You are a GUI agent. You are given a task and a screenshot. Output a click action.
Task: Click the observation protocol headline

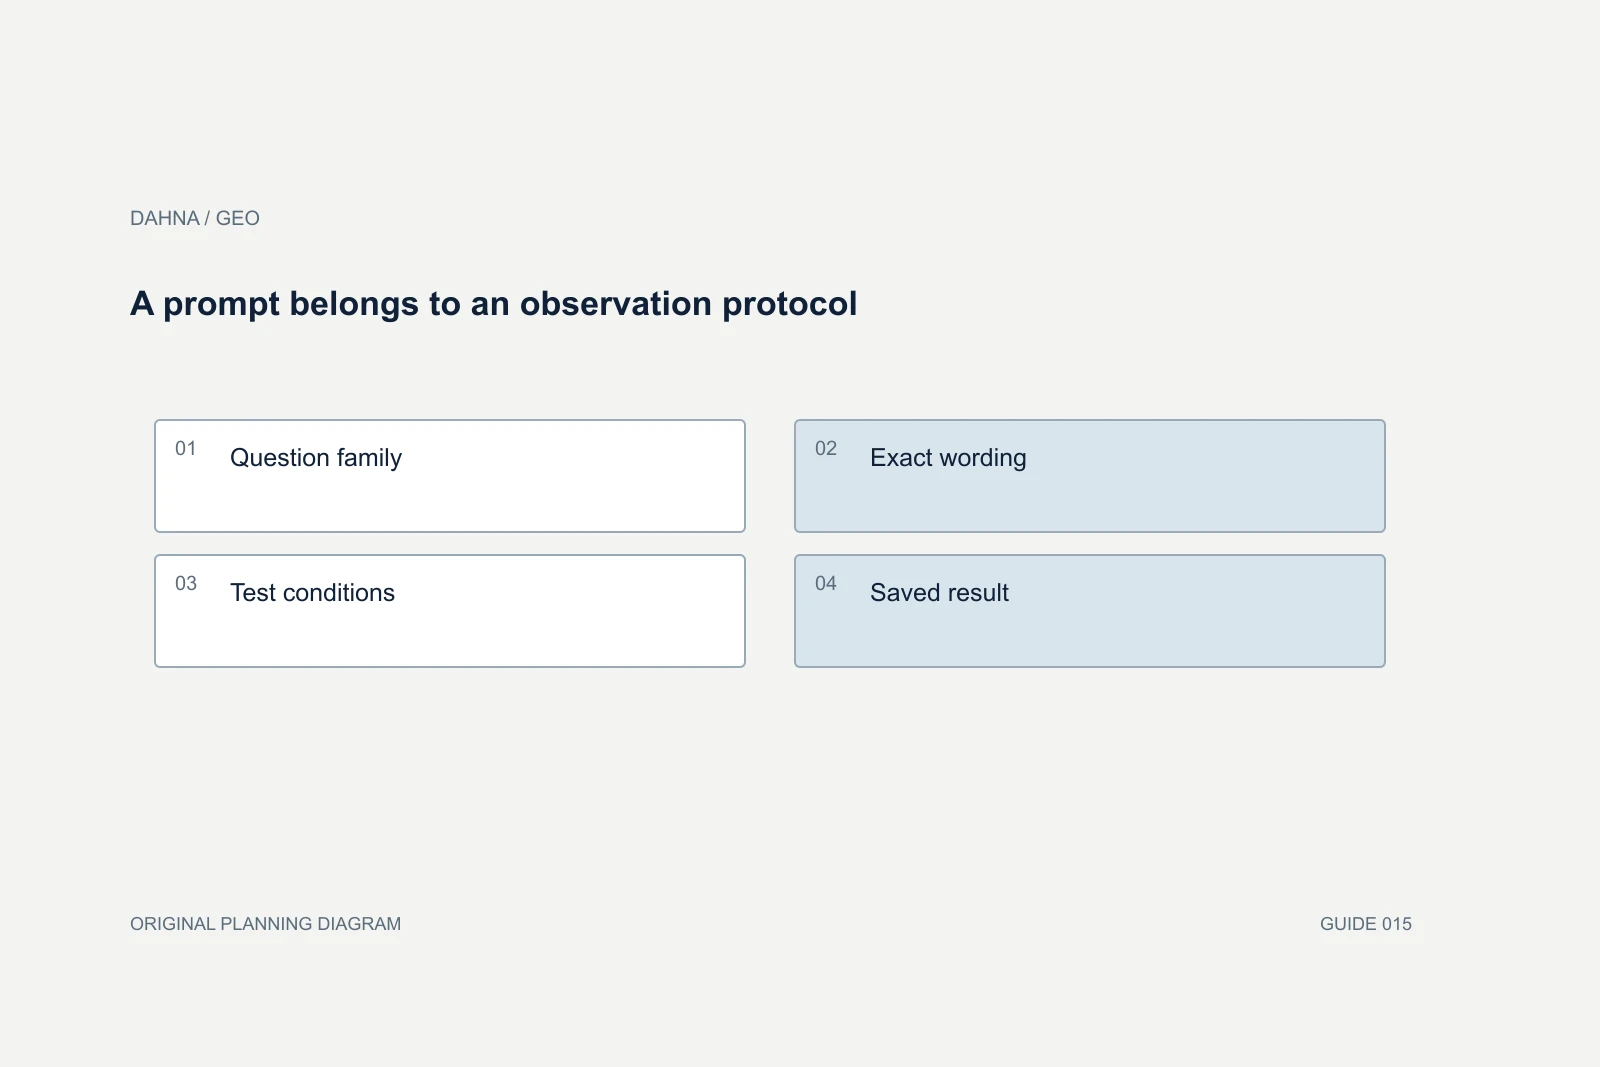tap(494, 304)
